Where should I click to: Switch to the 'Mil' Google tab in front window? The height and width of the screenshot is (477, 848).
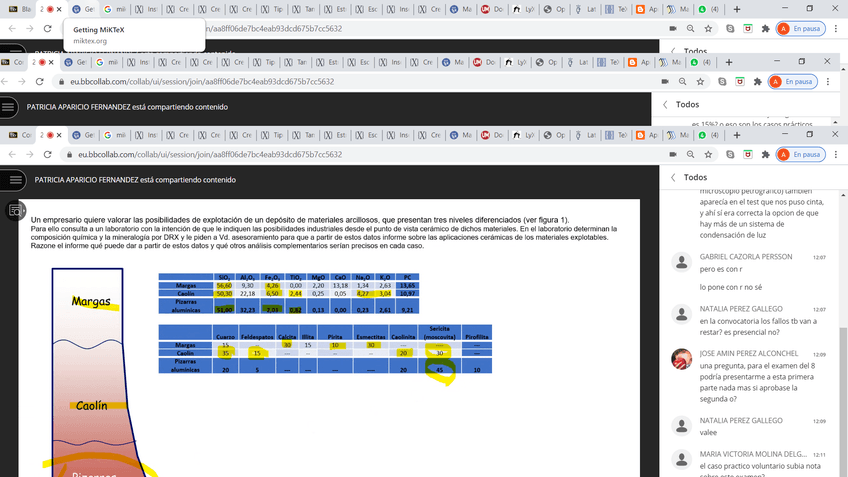(115, 135)
